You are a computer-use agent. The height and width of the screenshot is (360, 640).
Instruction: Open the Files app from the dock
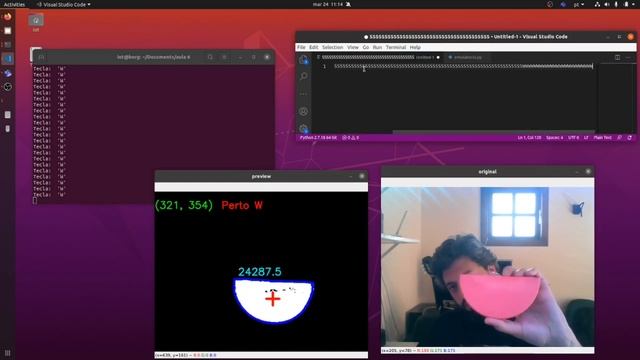tap(7, 31)
